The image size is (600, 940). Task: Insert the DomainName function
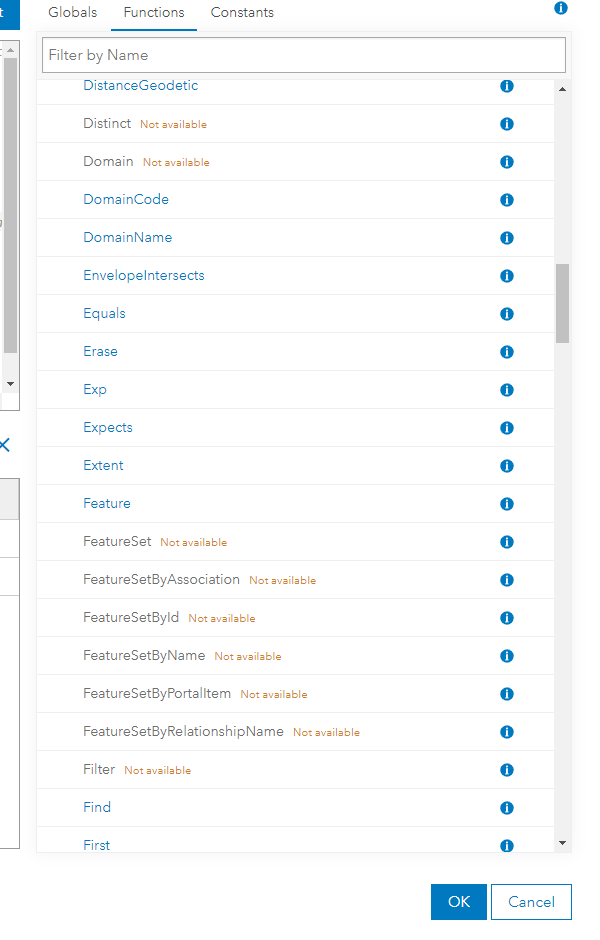pyautogui.click(x=128, y=238)
